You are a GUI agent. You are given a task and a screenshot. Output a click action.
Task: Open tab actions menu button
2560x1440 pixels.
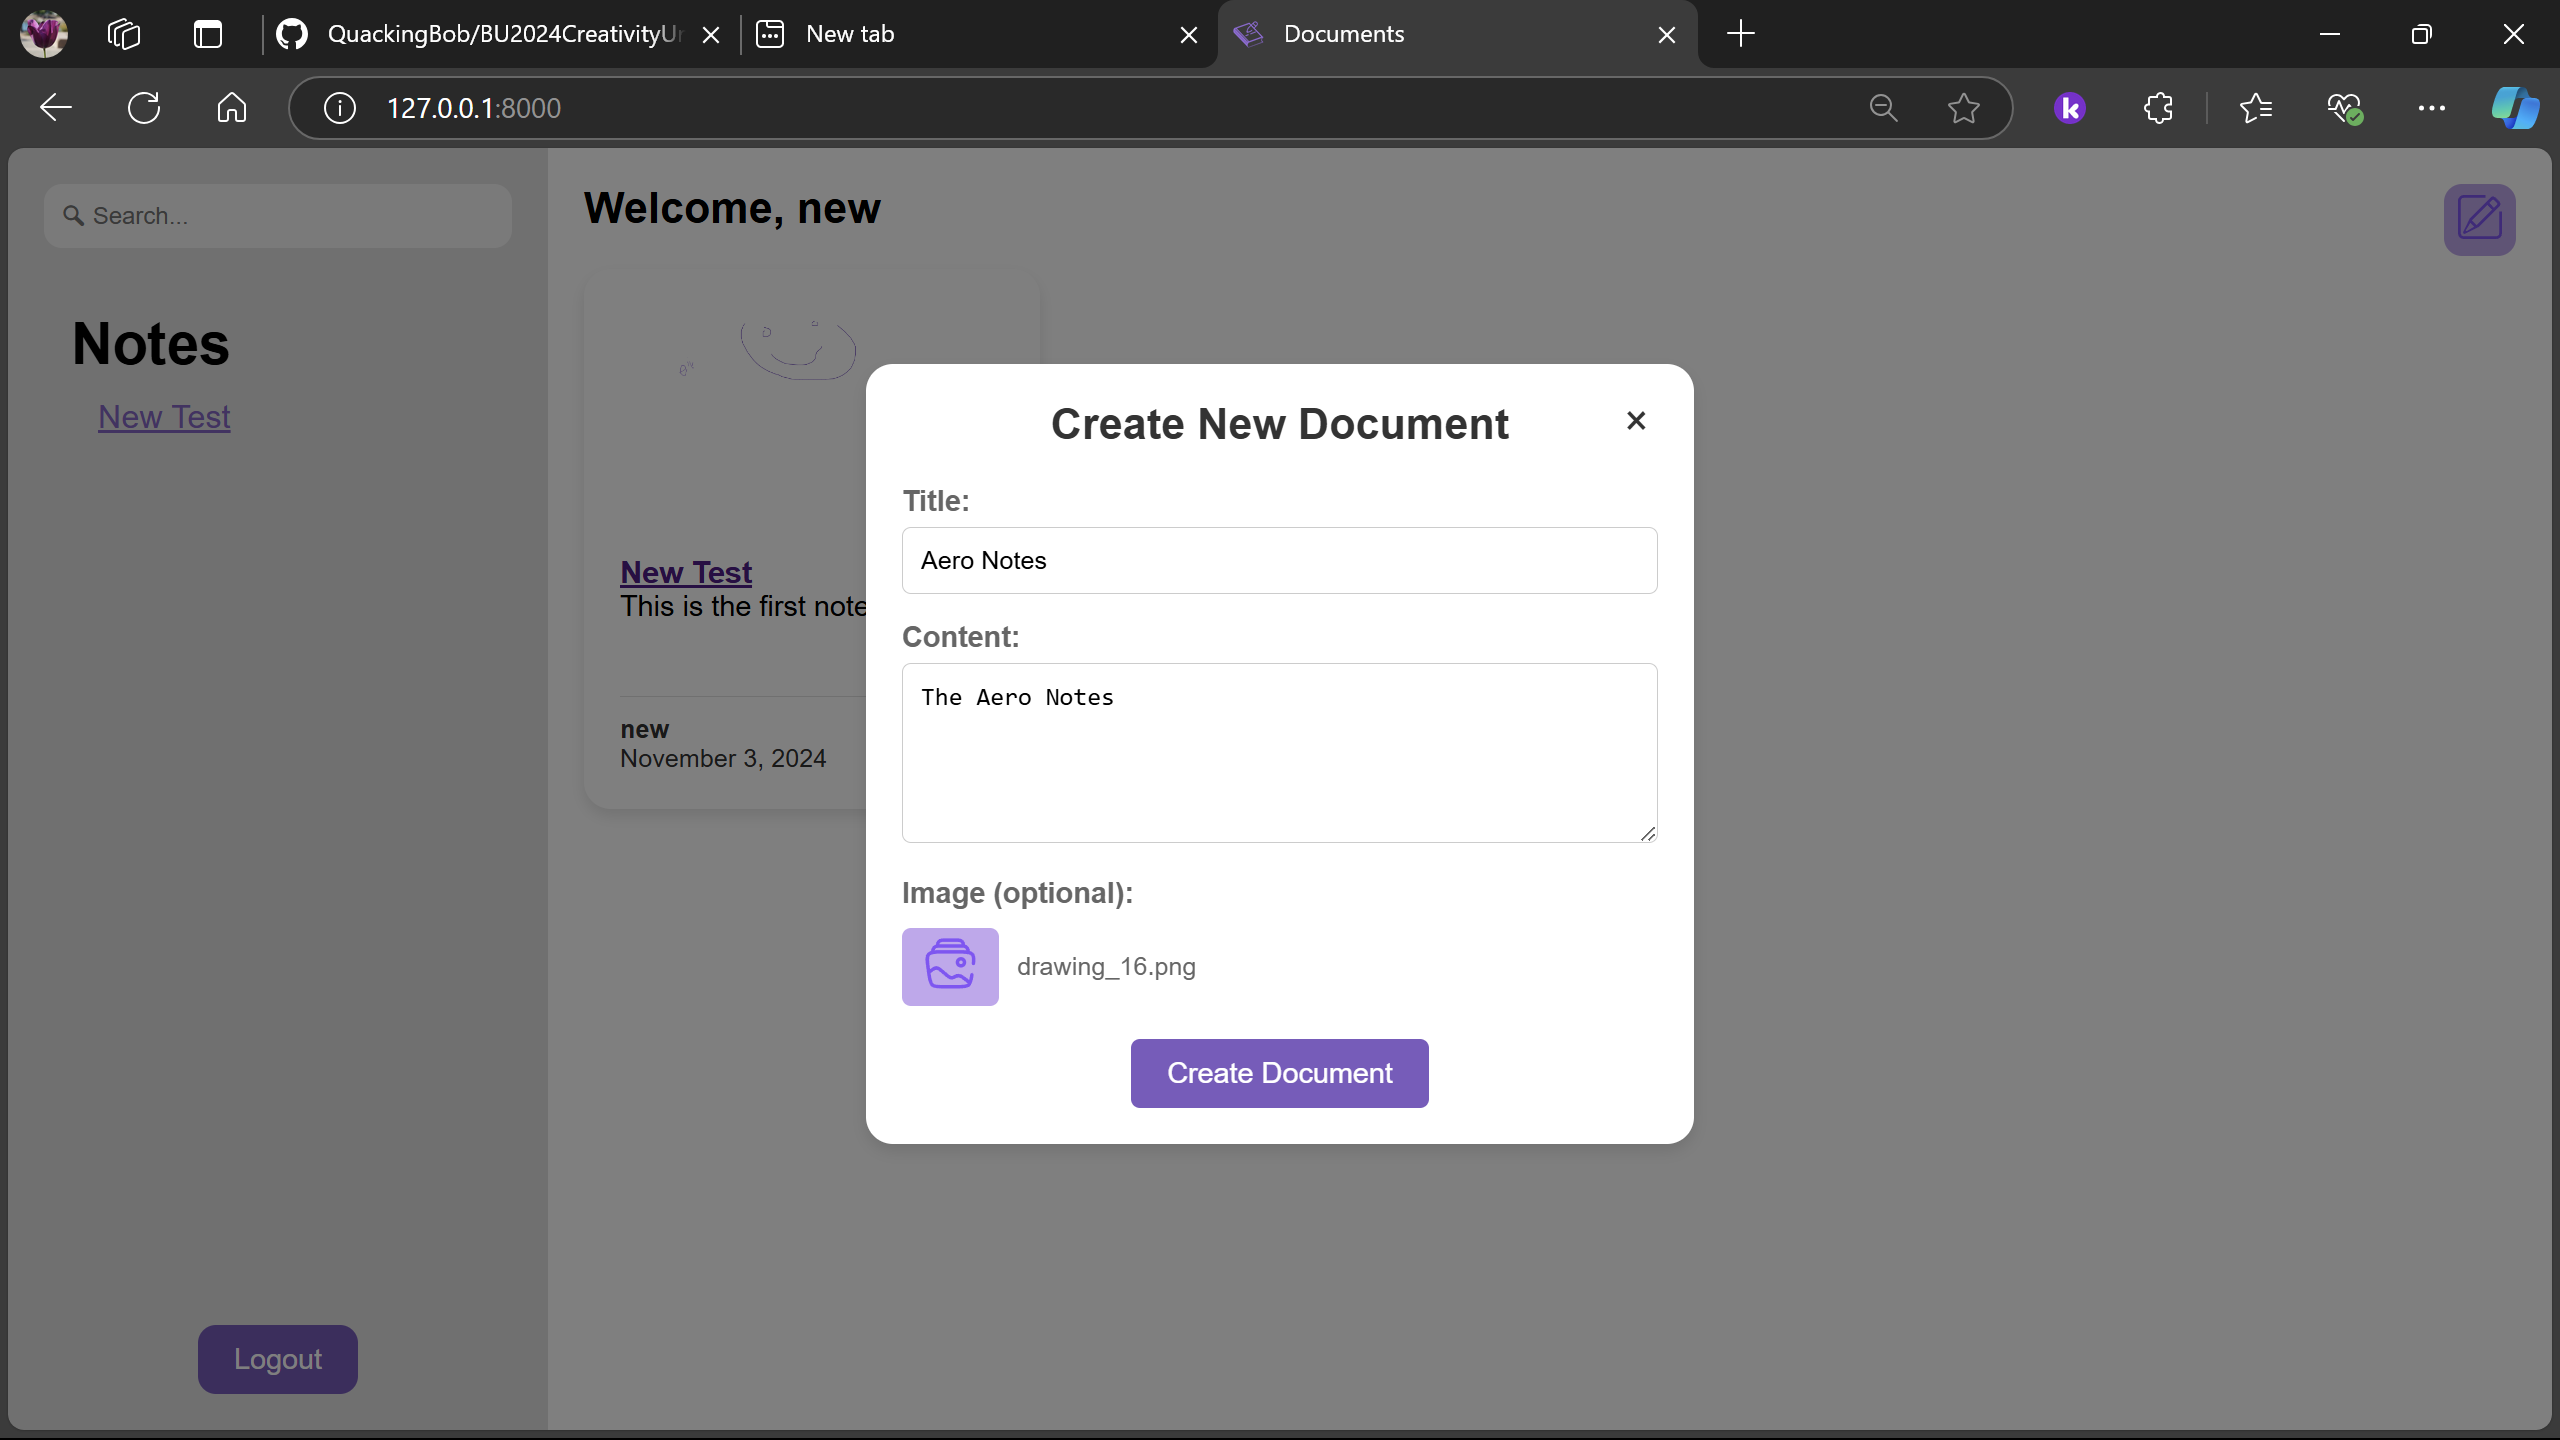click(208, 34)
